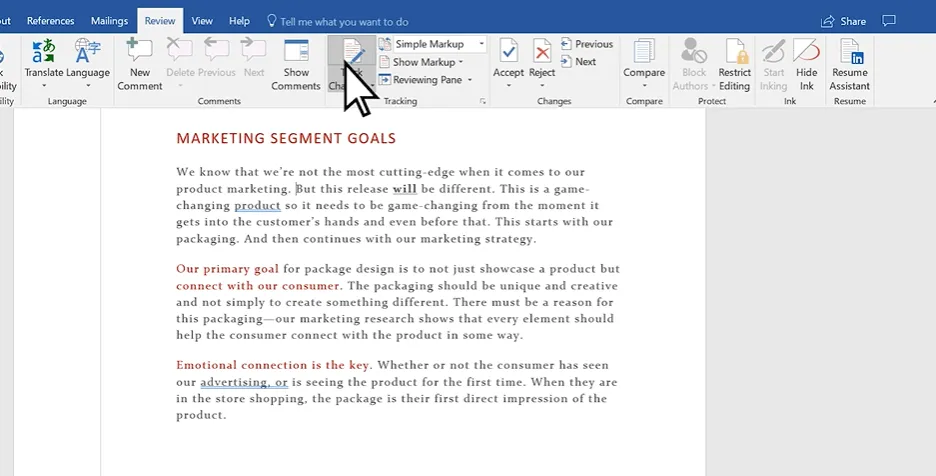Switch to References tab
The image size is (936, 476).
[51, 21]
